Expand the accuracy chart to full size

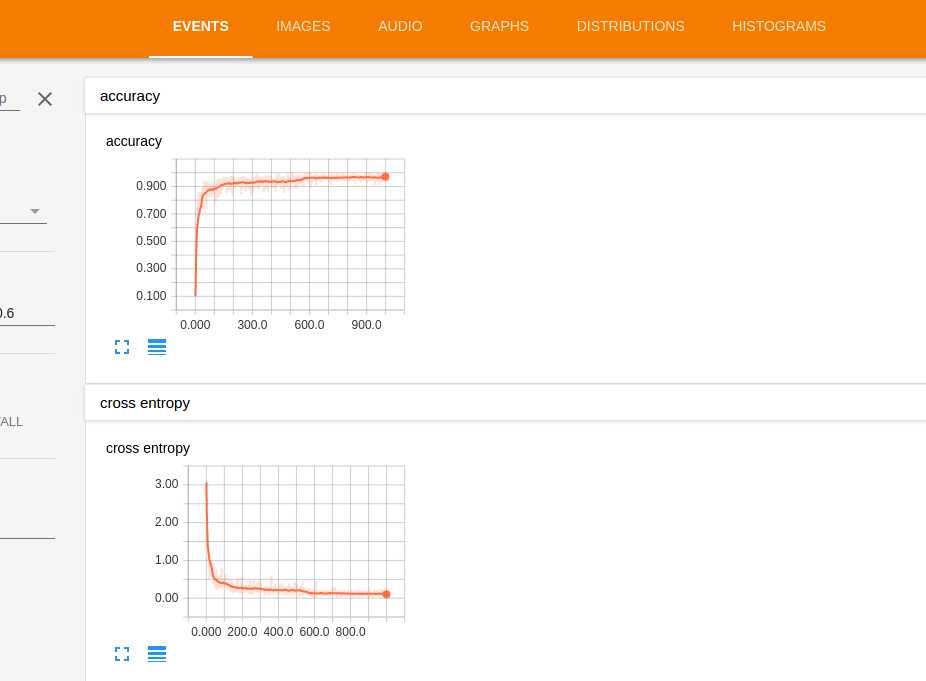point(122,347)
